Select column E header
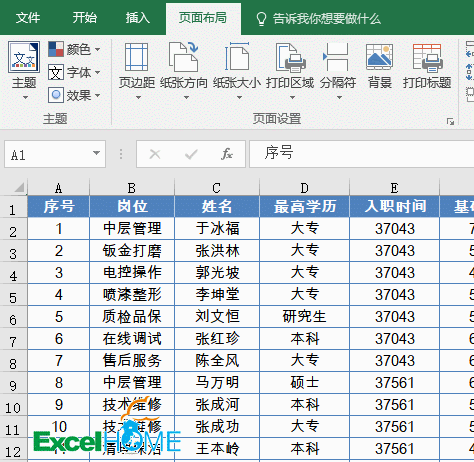Viewport: 474px width, 462px height. [394, 188]
